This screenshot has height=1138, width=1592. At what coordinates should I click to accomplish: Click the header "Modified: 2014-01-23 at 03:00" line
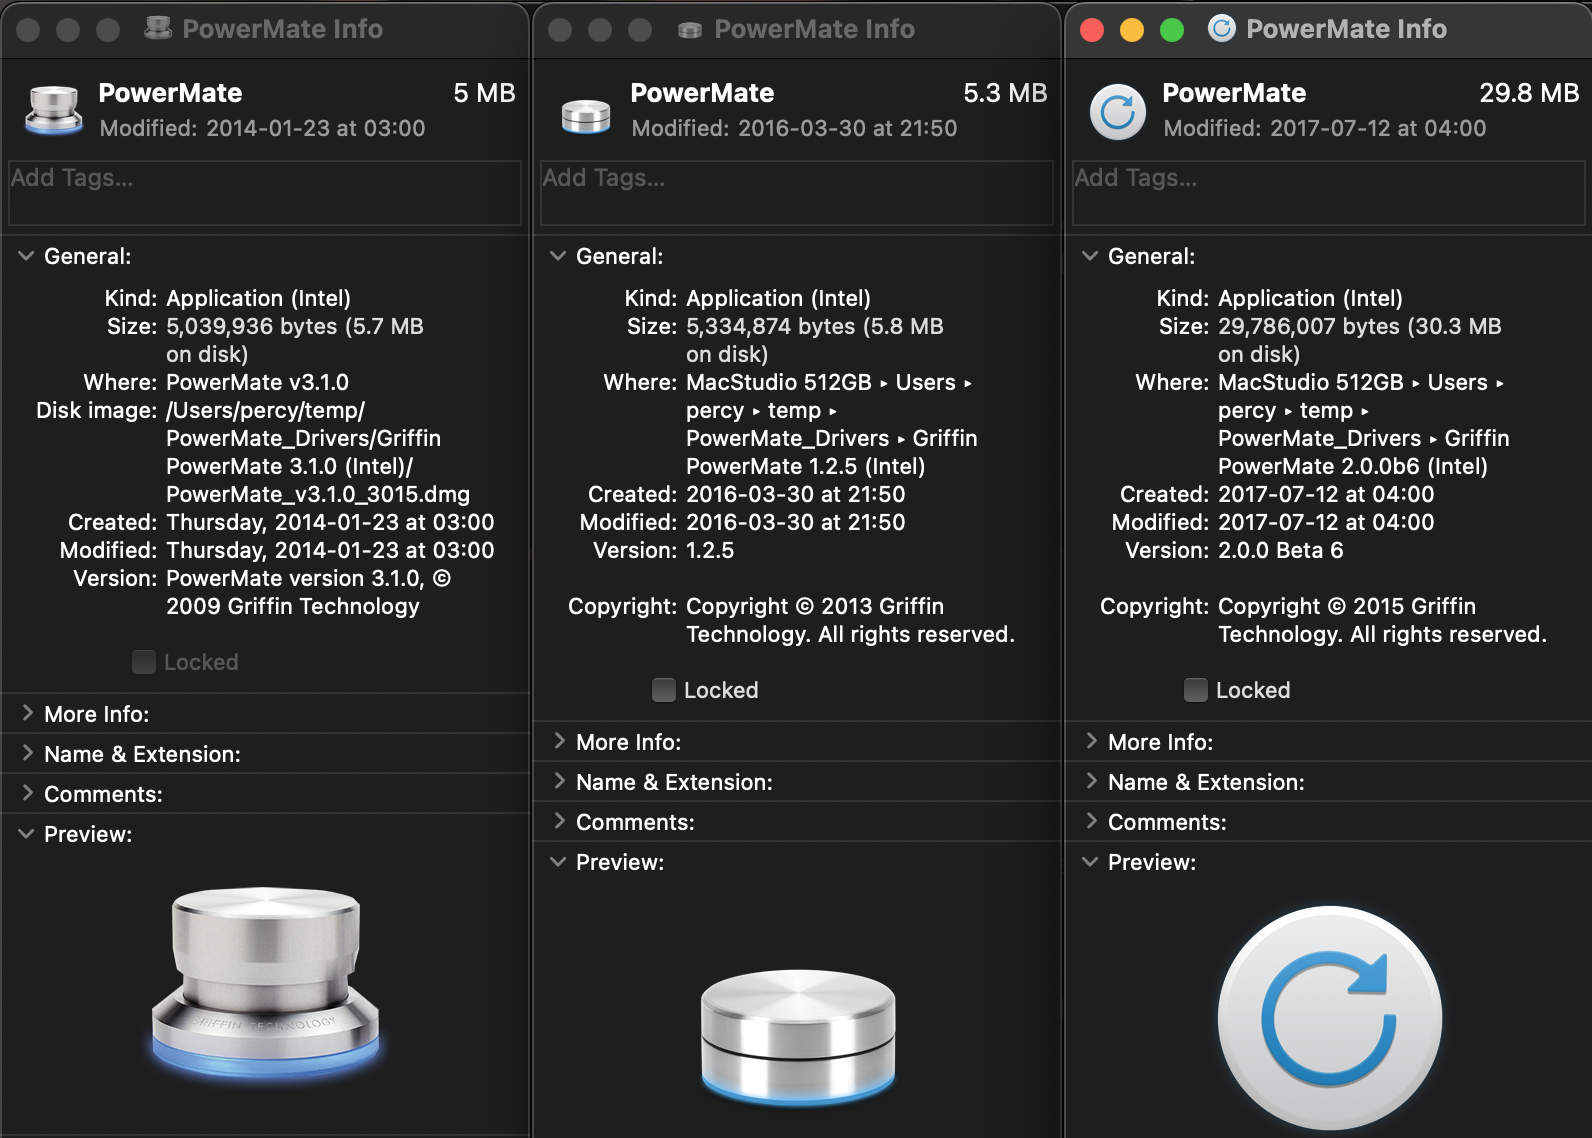click(263, 128)
